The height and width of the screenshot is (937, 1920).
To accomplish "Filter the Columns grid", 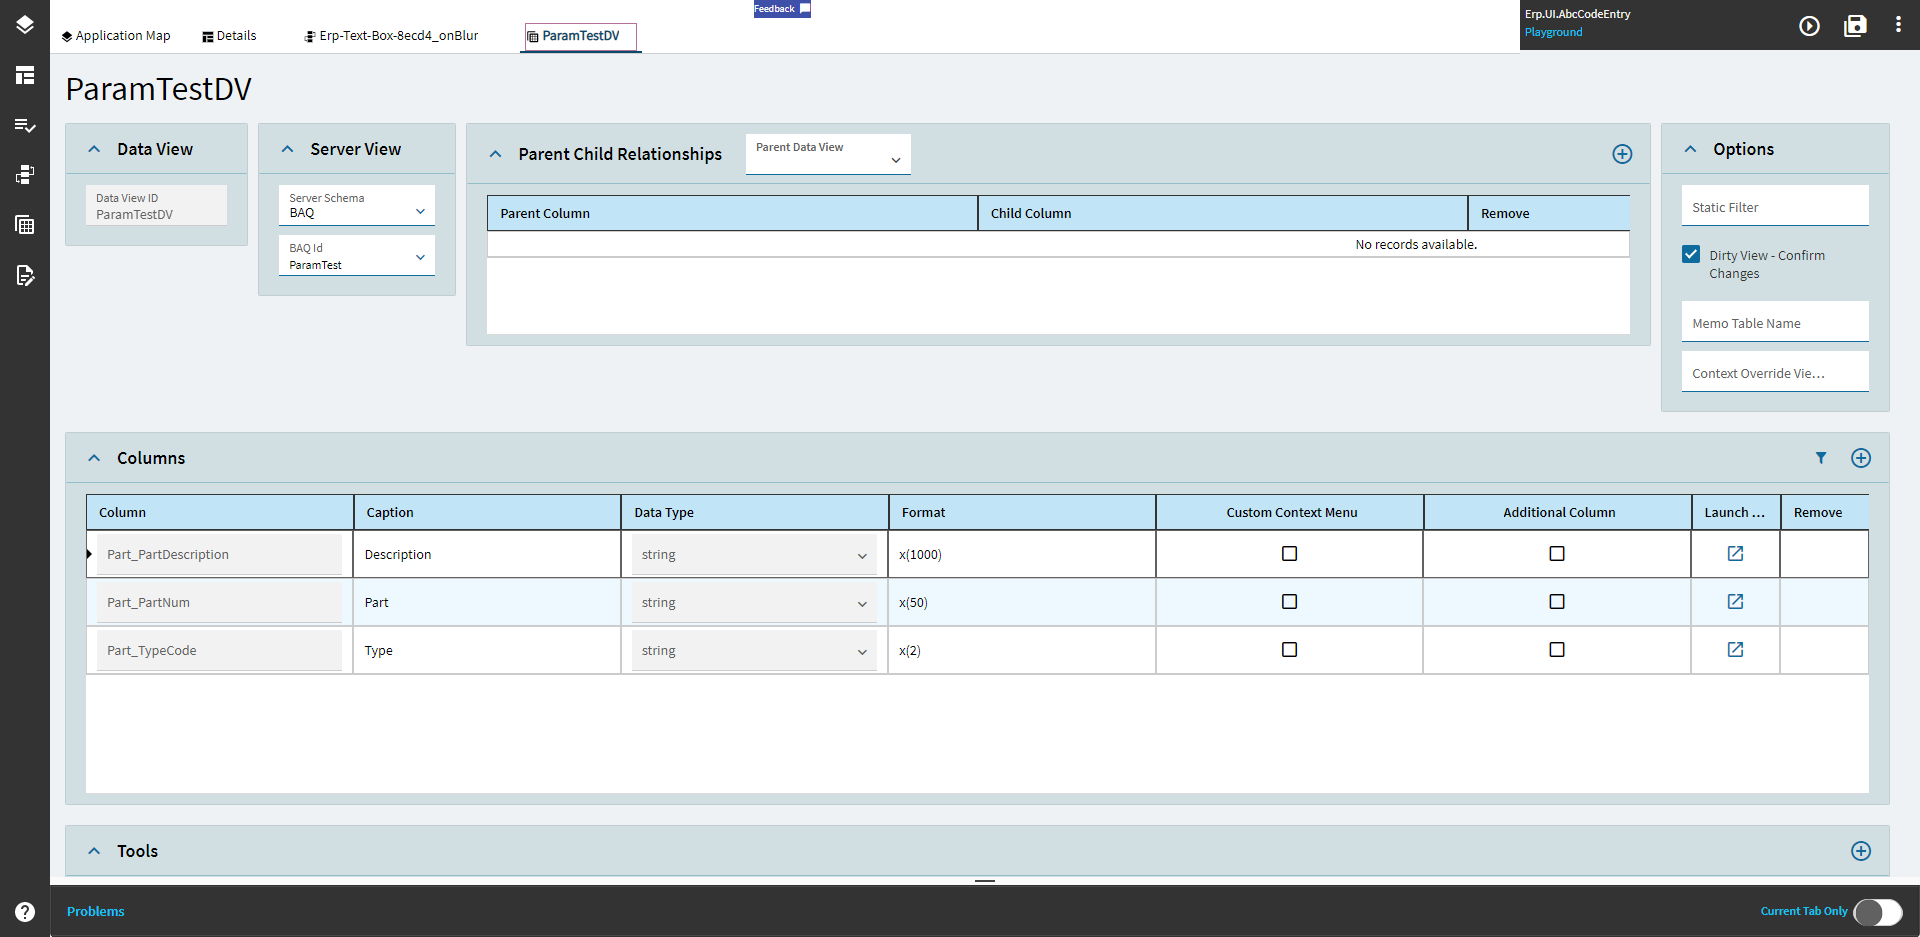I will pyautogui.click(x=1821, y=457).
